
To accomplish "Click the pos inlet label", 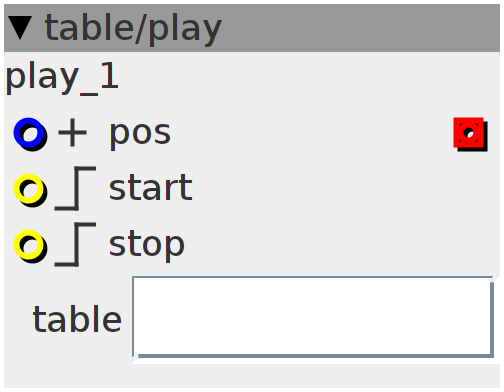I will pyautogui.click(x=140, y=135).
